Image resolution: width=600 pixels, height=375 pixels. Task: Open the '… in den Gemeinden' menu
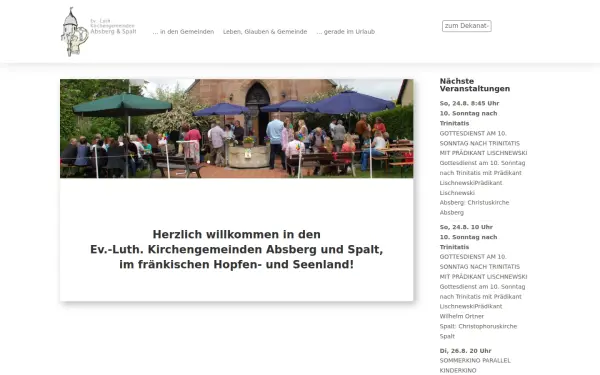pos(183,32)
